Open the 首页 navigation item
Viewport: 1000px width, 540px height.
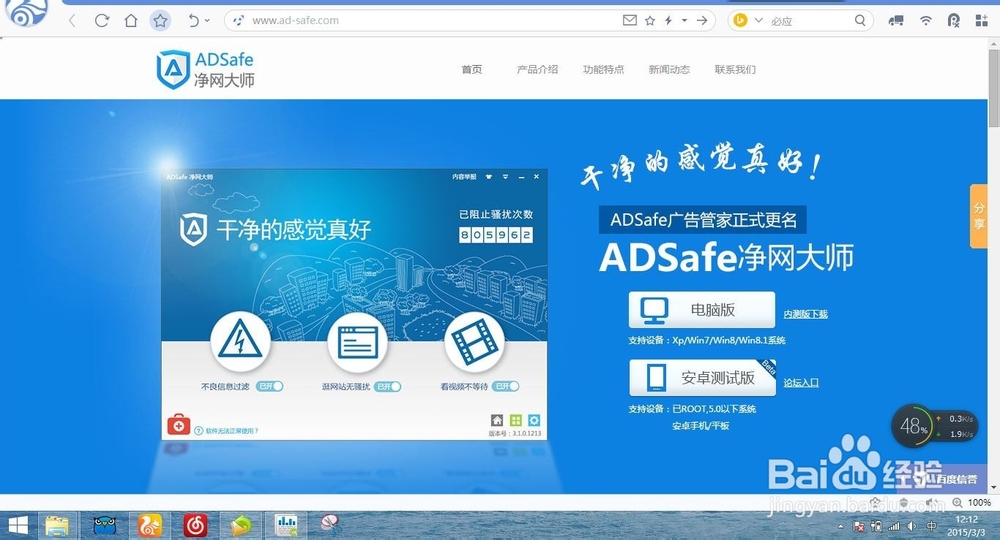click(x=472, y=69)
